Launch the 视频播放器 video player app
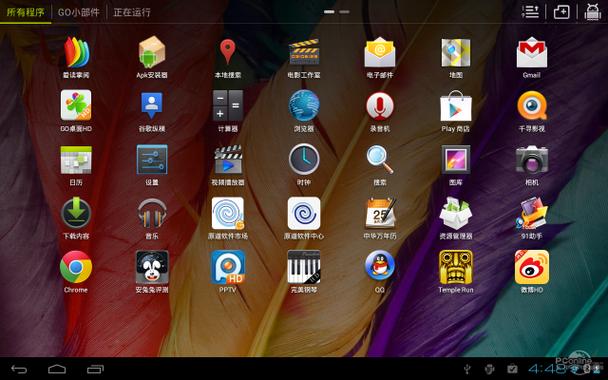The height and width of the screenshot is (380, 608). click(x=228, y=159)
